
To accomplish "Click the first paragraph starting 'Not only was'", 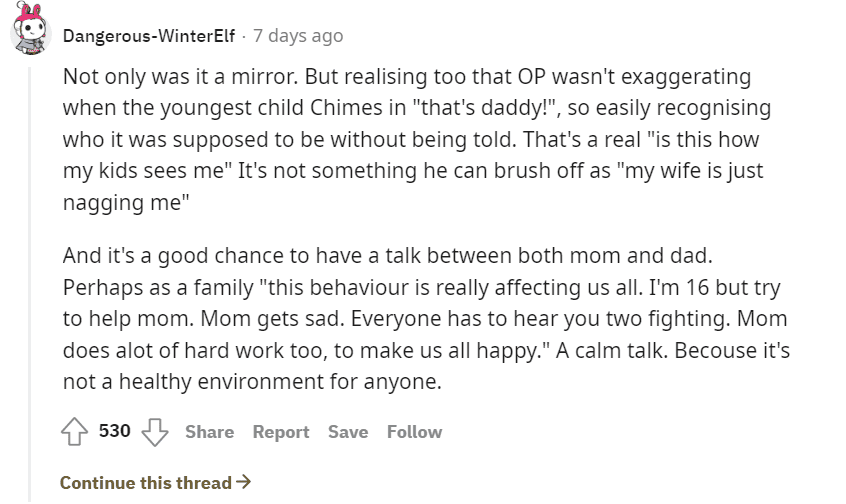I will click(417, 139).
